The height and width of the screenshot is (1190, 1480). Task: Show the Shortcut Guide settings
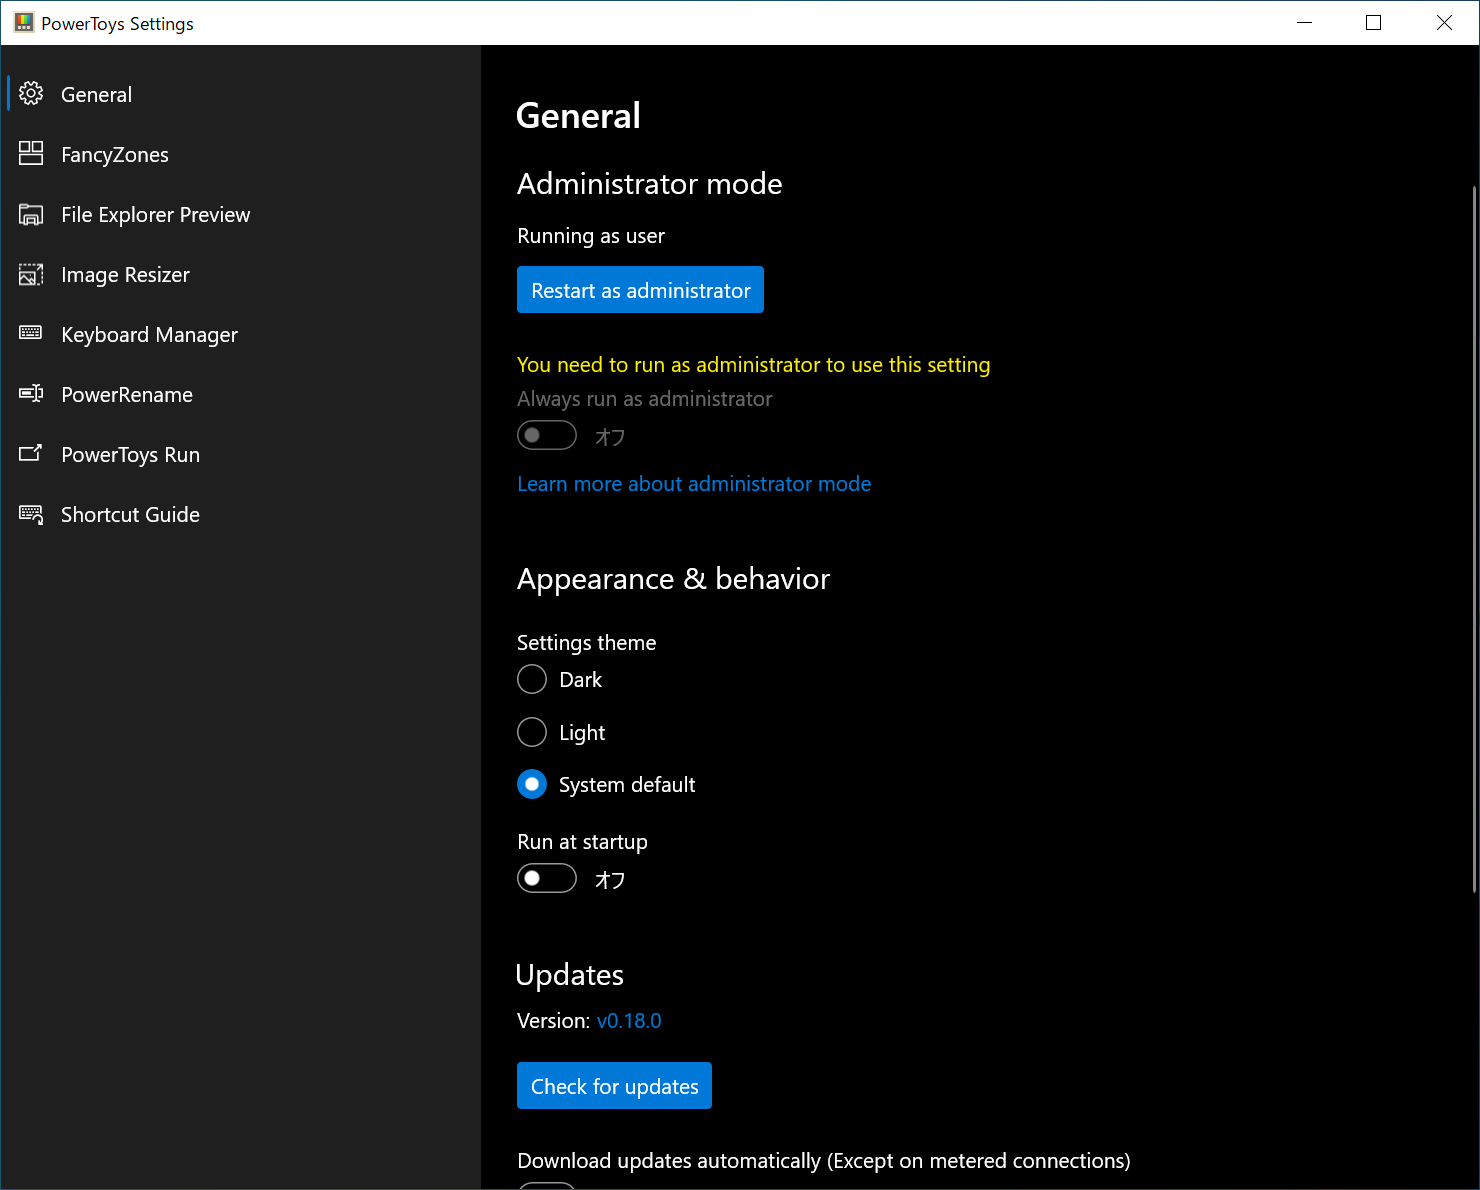click(x=240, y=514)
